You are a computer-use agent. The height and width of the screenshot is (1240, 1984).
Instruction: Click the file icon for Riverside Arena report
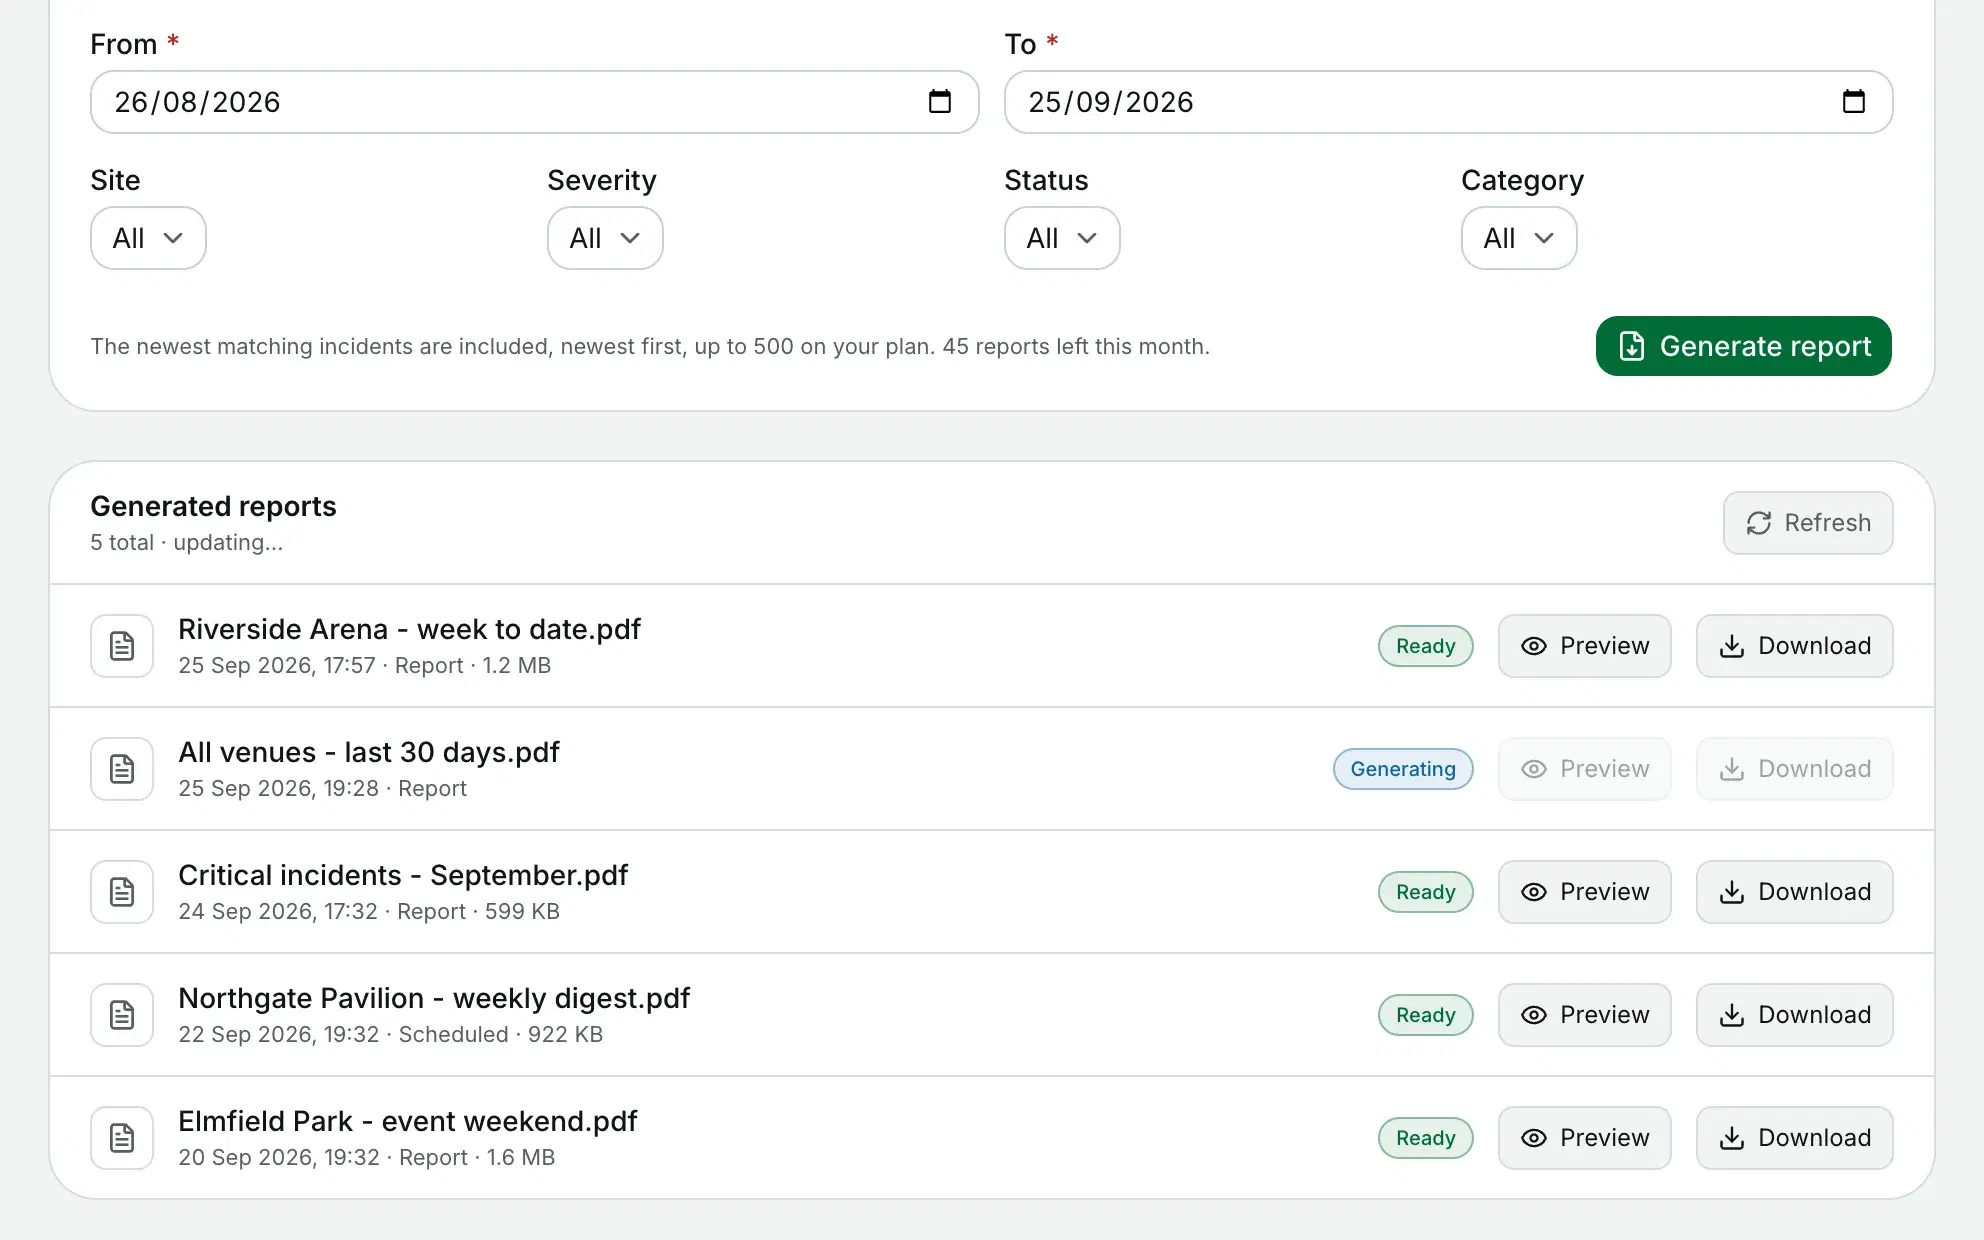(122, 646)
